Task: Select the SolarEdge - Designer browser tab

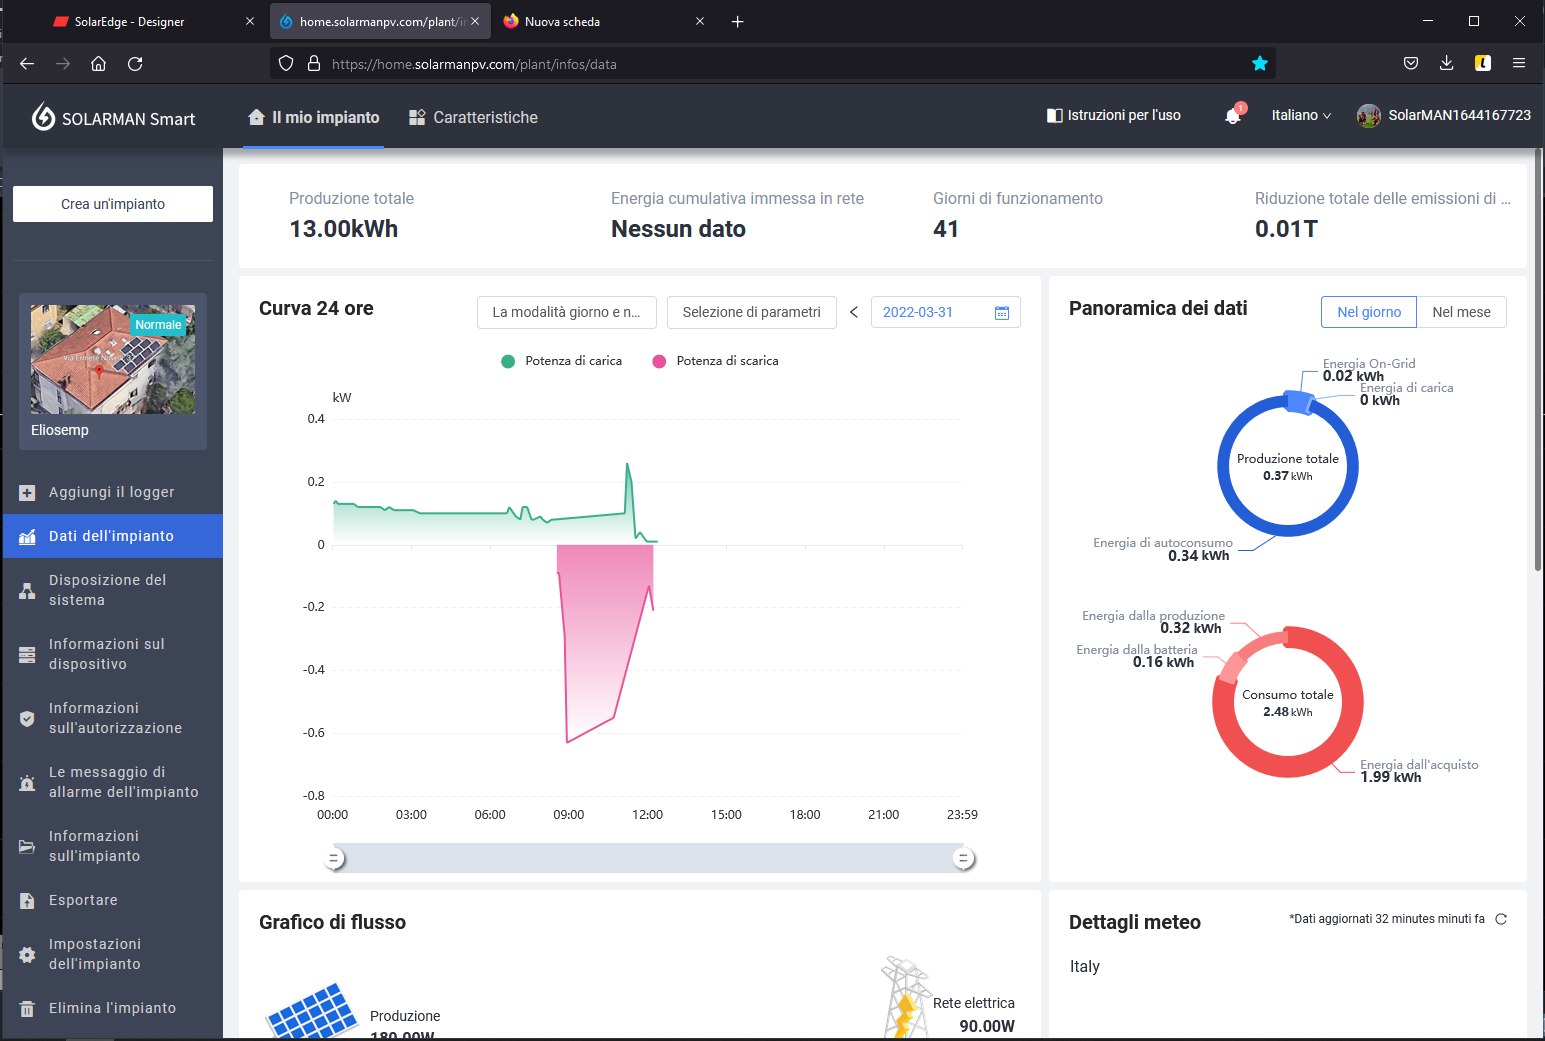Action: (x=129, y=21)
